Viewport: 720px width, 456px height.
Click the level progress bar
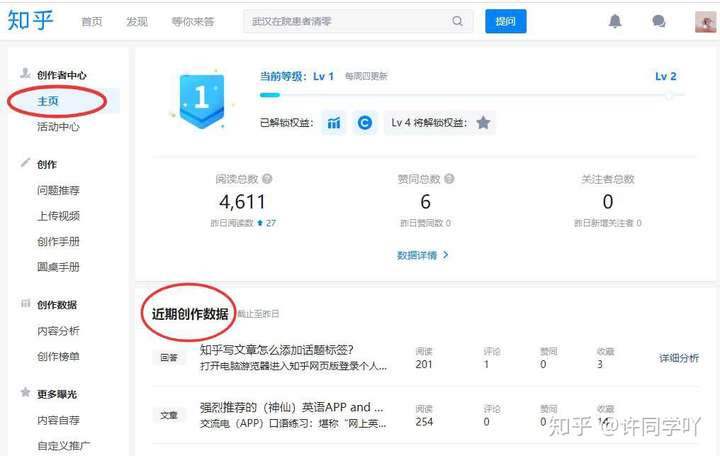coord(472,95)
